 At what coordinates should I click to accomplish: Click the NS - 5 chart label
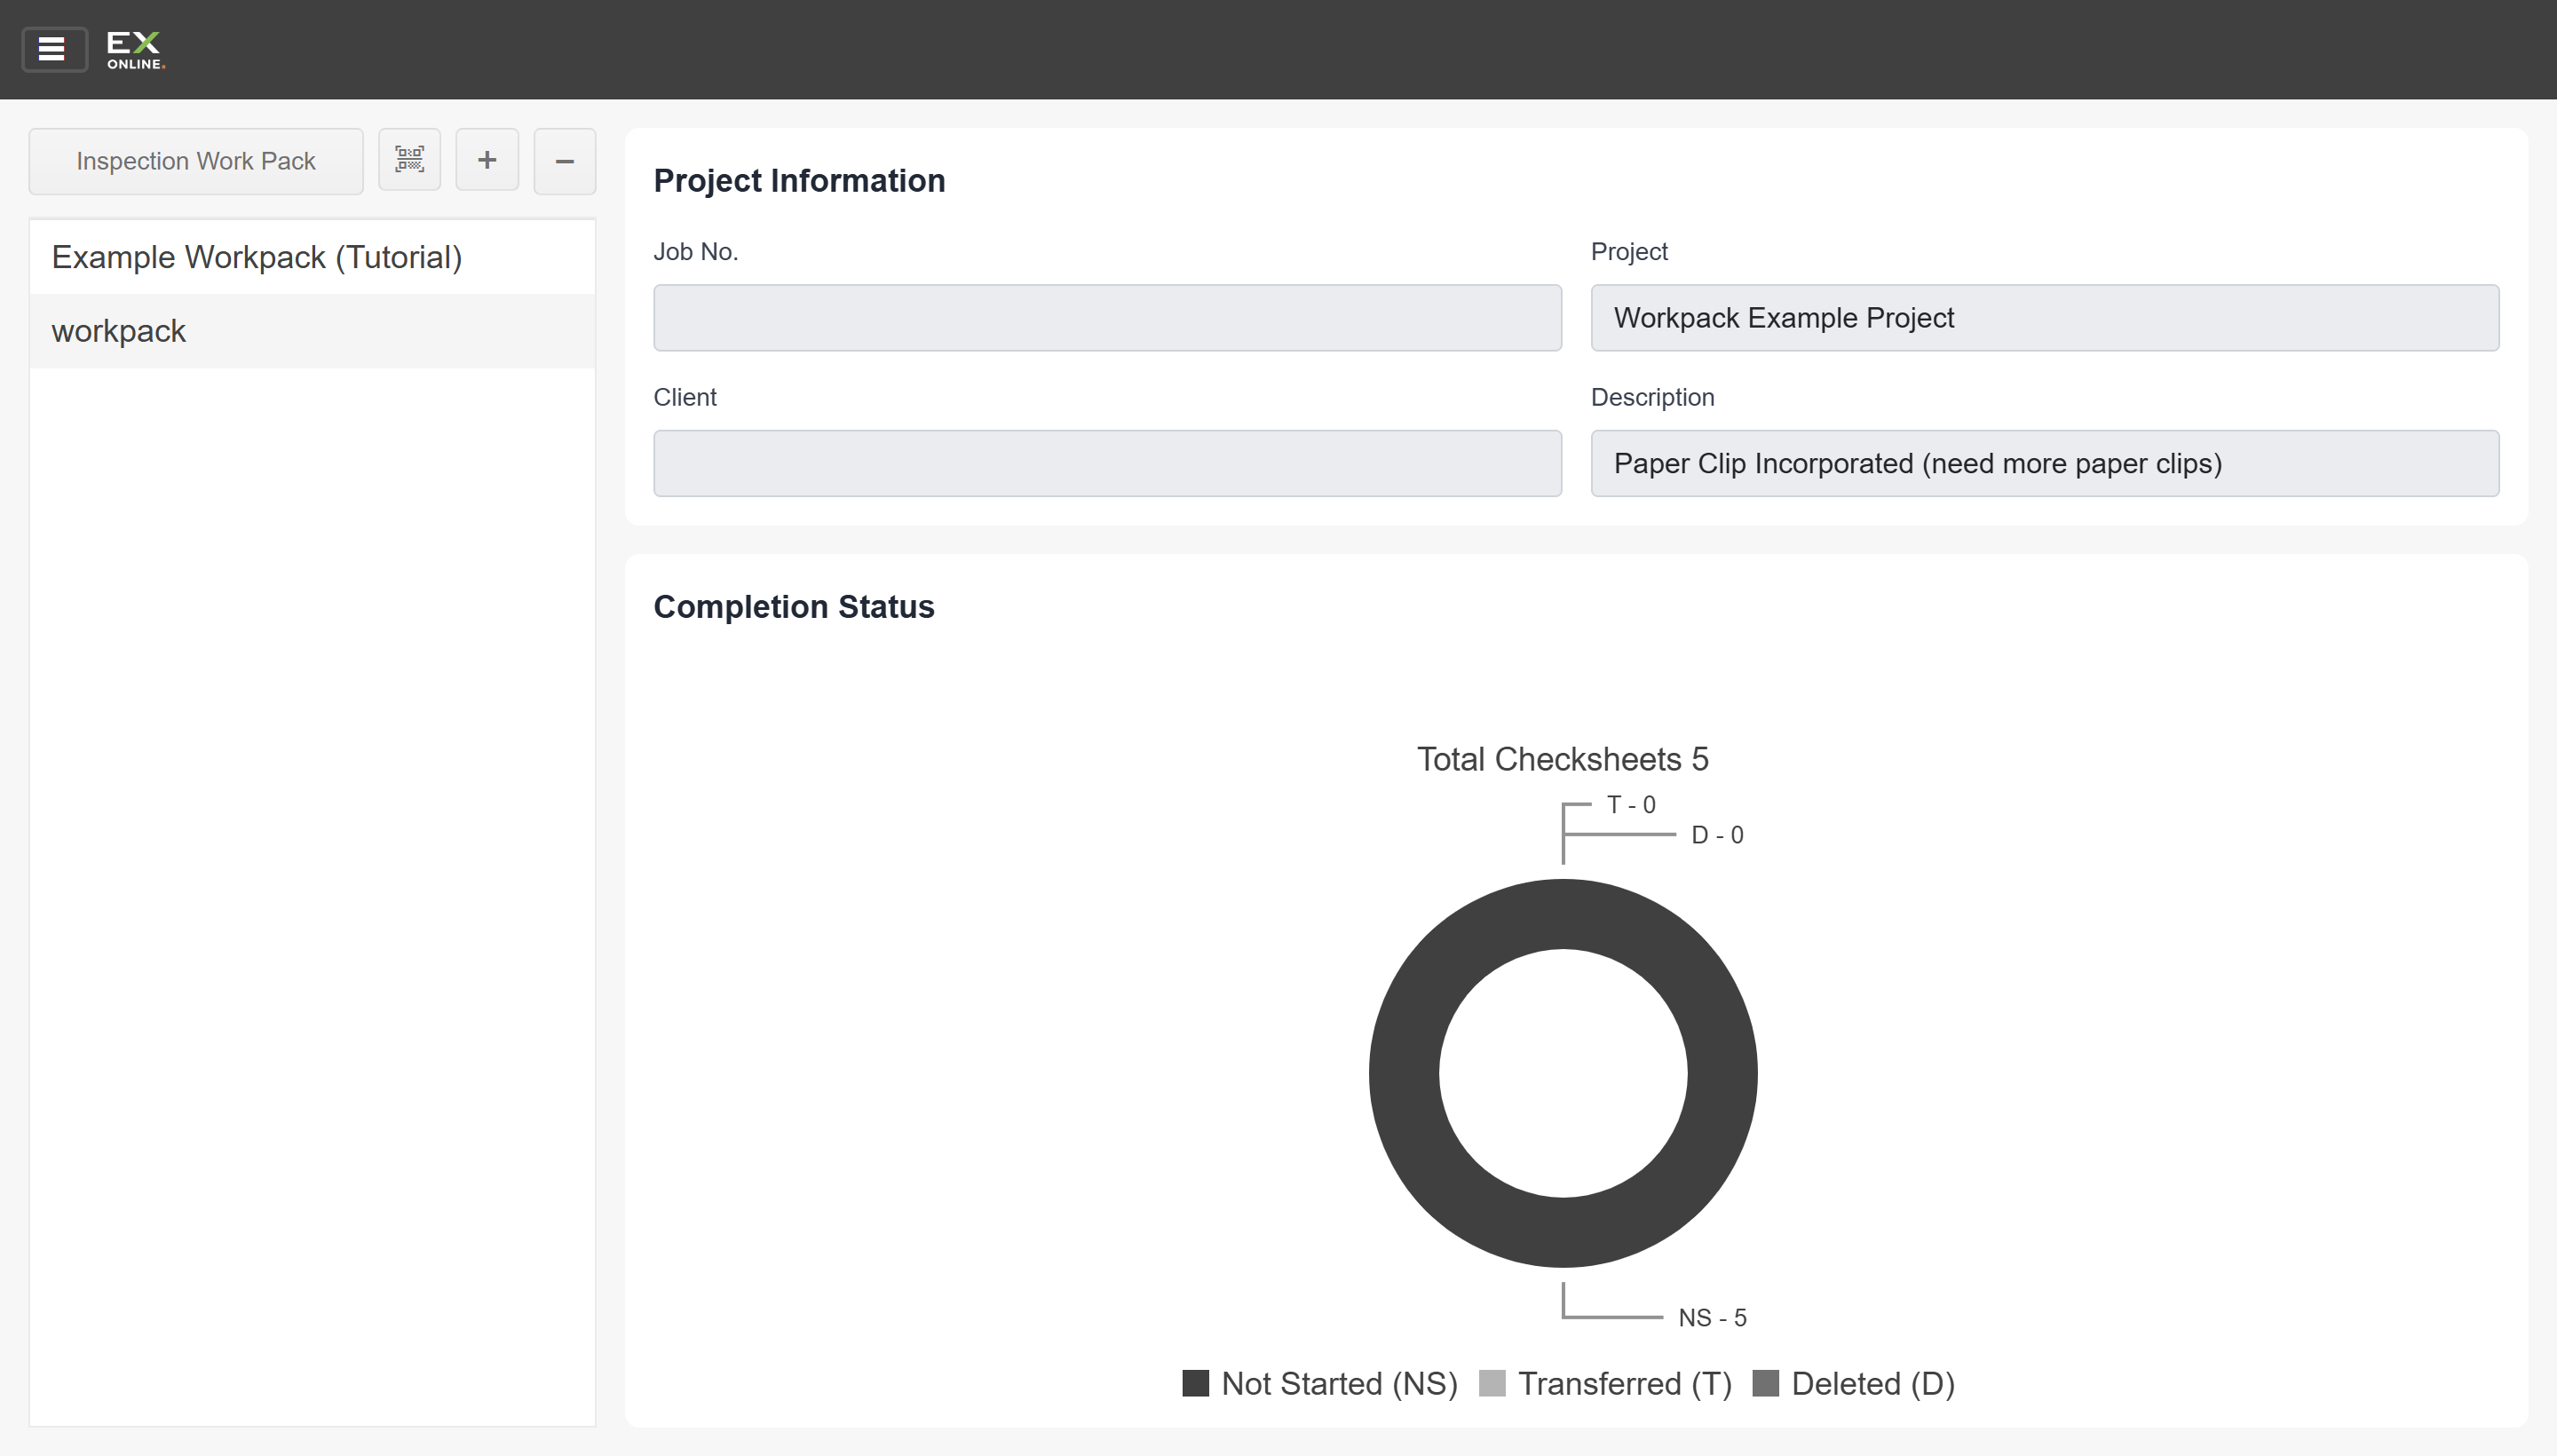coord(1712,1318)
